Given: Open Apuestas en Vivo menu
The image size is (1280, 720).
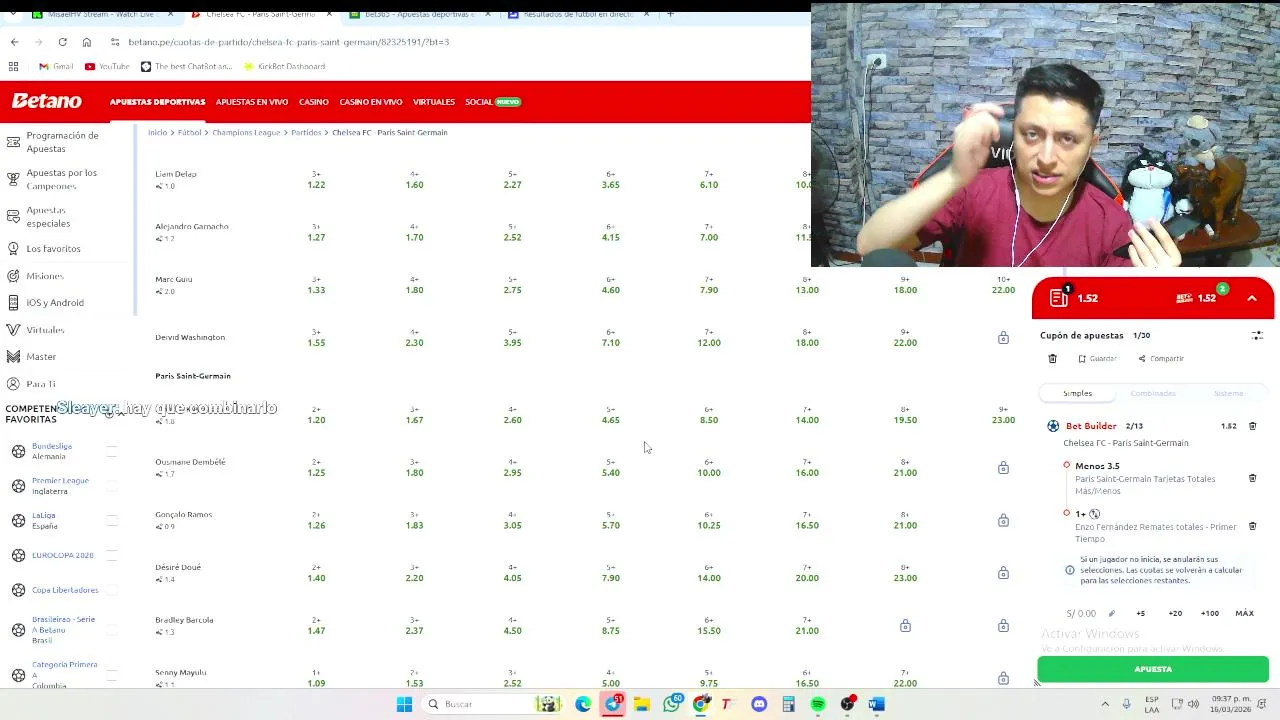Looking at the screenshot, I should pyautogui.click(x=252, y=102).
